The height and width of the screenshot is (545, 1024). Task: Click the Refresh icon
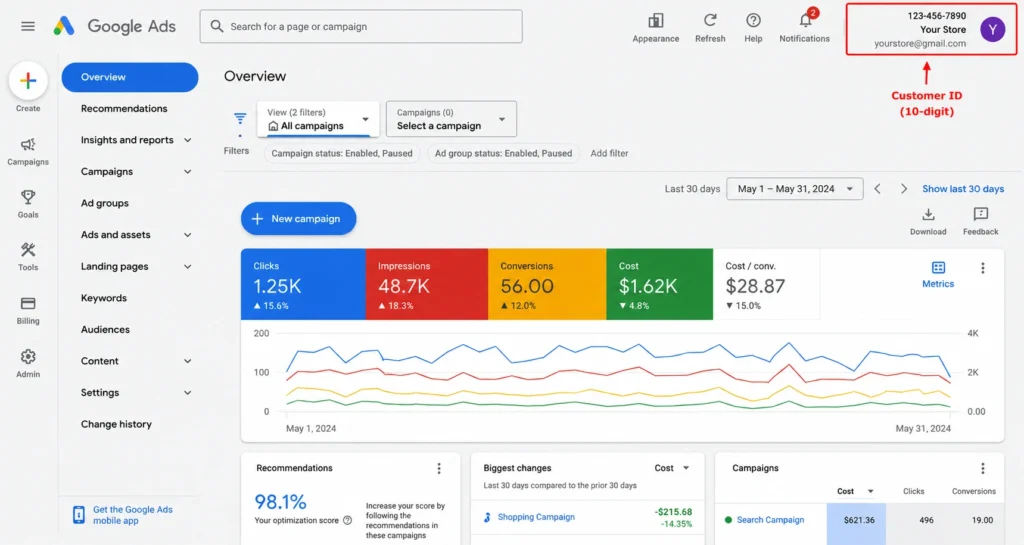pyautogui.click(x=710, y=20)
